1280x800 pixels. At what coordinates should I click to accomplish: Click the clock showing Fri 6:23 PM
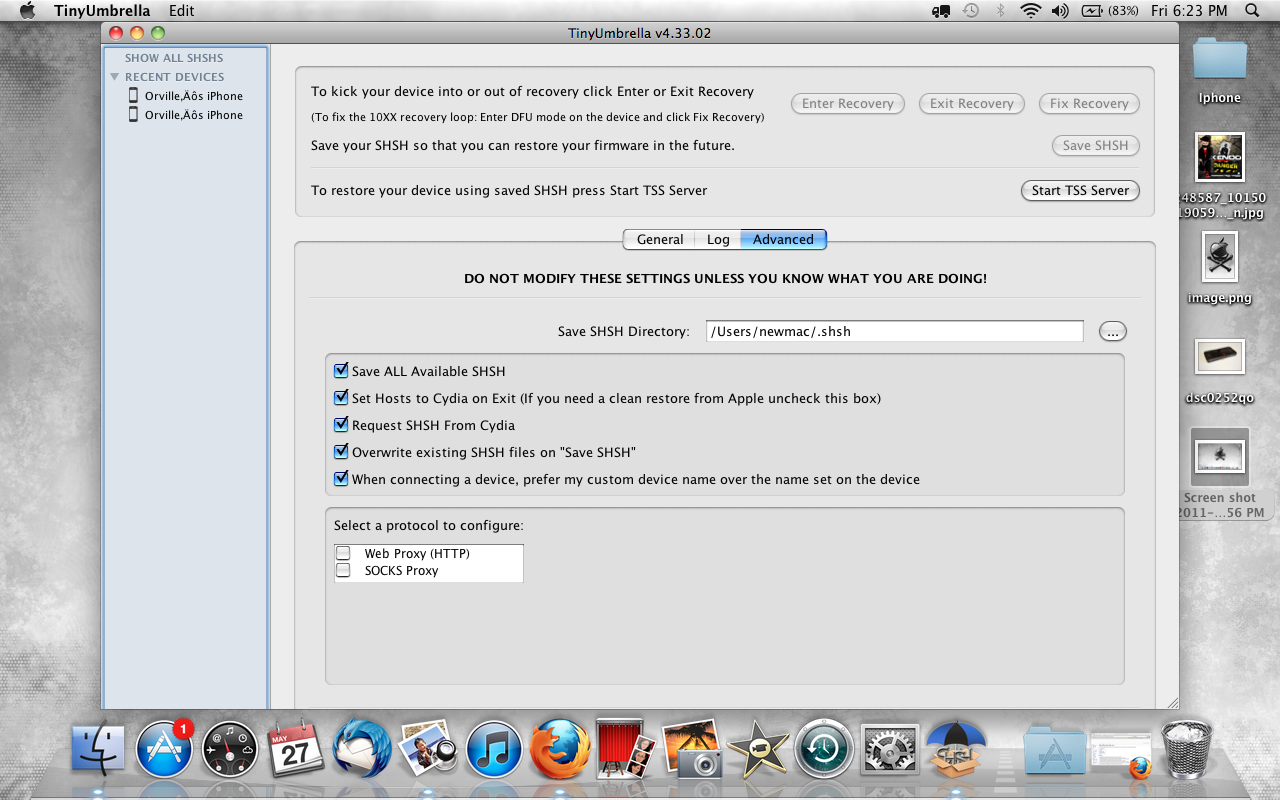coord(1188,10)
